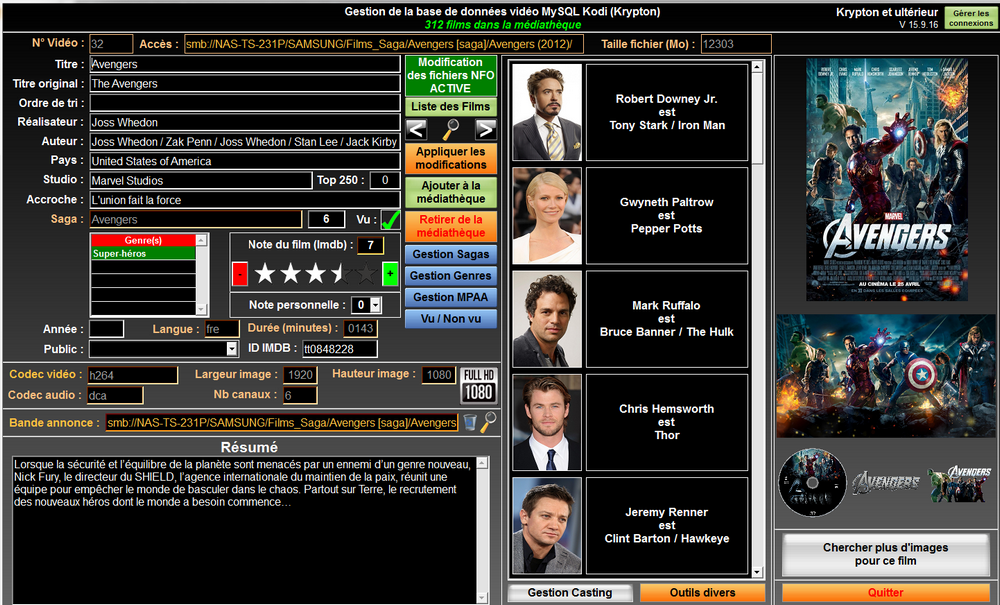Edit the Auteur field

245,142
